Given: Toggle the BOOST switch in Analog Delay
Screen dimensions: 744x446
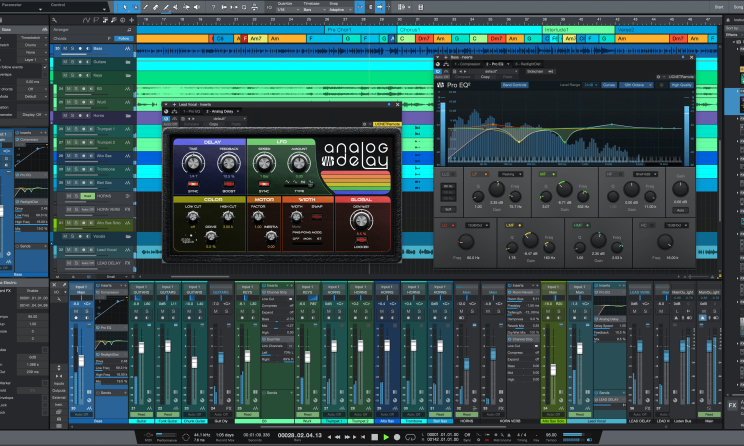Looking at the screenshot, I should [229, 184].
